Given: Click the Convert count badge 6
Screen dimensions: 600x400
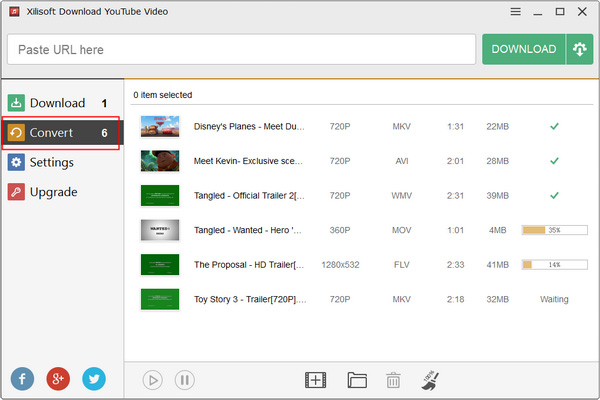Looking at the screenshot, I should [104, 133].
